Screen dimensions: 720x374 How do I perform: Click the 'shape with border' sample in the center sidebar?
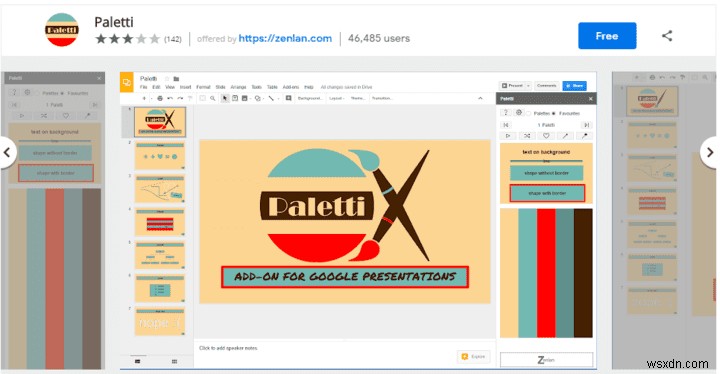click(x=547, y=193)
